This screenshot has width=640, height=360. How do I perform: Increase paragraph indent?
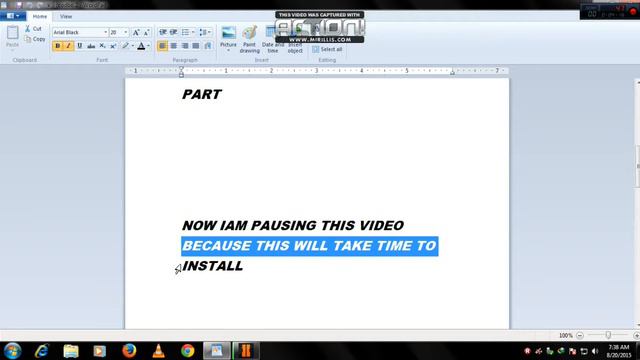coord(173,32)
